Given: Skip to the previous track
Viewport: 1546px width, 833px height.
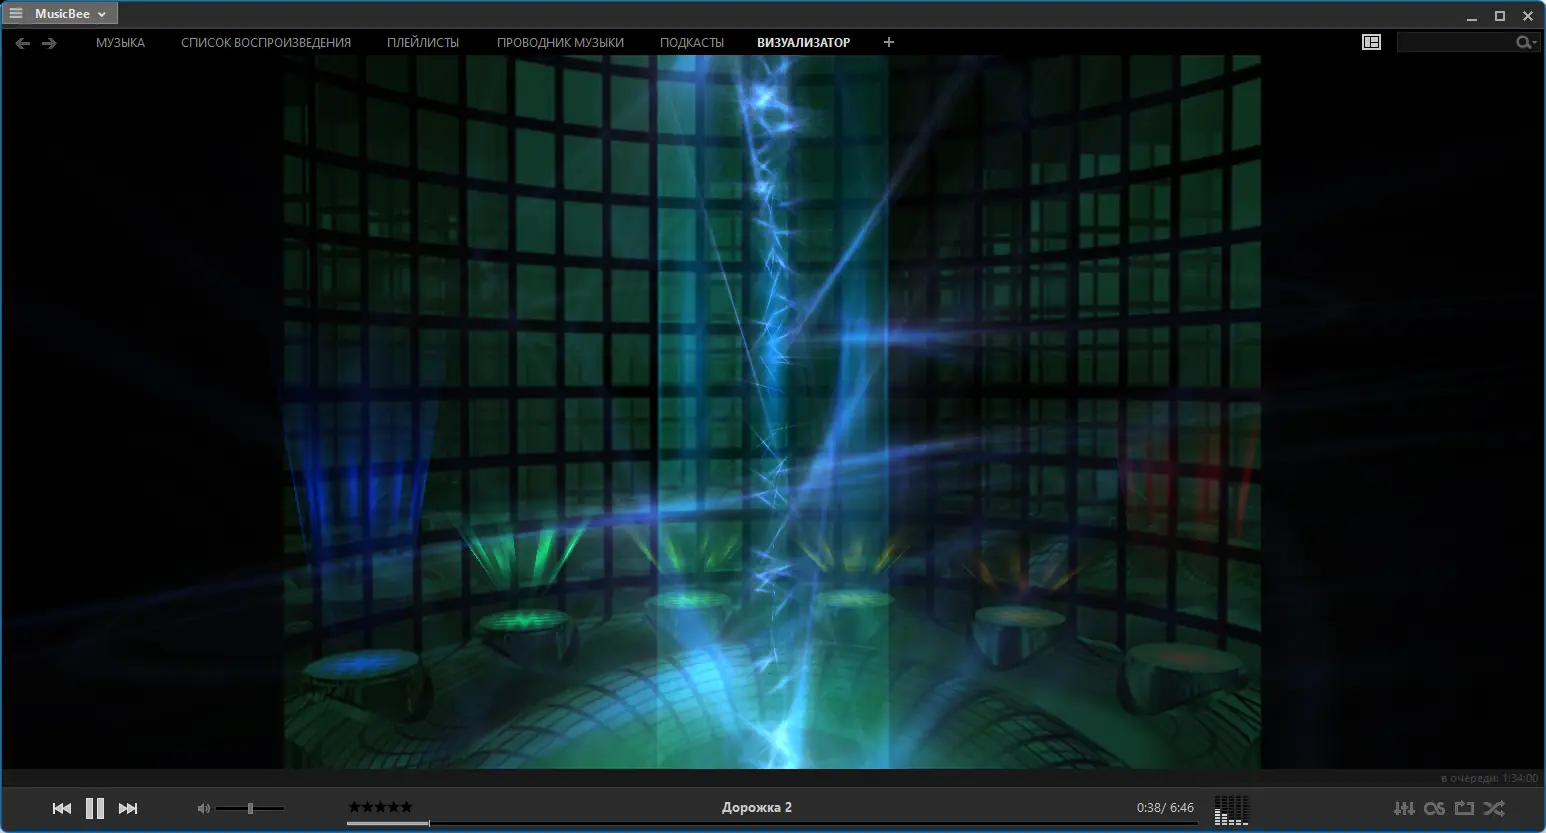Looking at the screenshot, I should click(x=62, y=808).
